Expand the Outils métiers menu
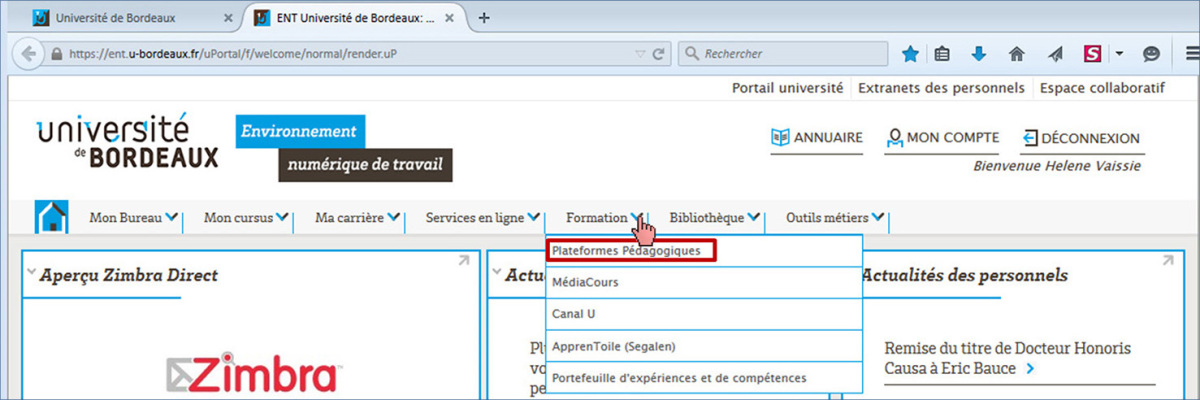This screenshot has height=400, width=1200. pyautogui.click(x=834, y=217)
